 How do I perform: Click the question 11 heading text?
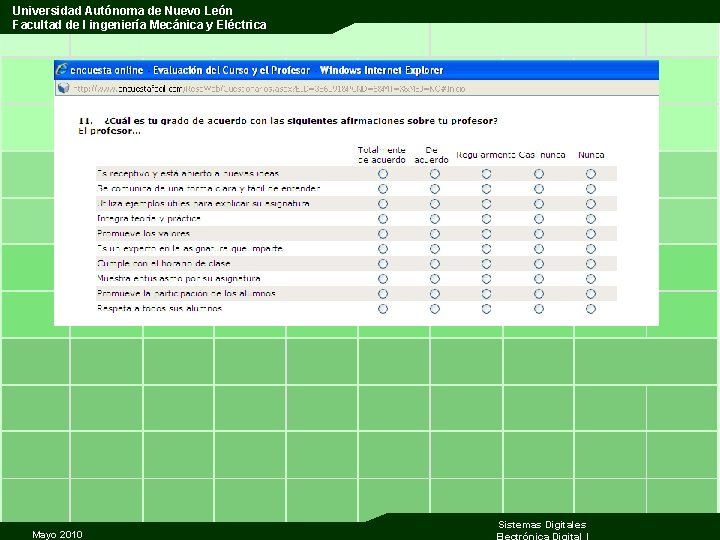[x=288, y=121]
